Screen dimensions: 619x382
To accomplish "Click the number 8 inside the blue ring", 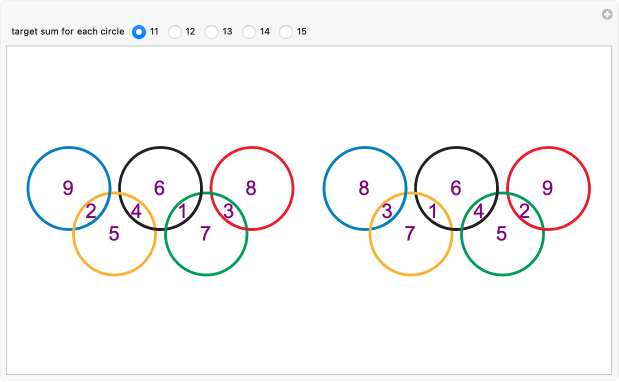I will pyautogui.click(x=364, y=188).
